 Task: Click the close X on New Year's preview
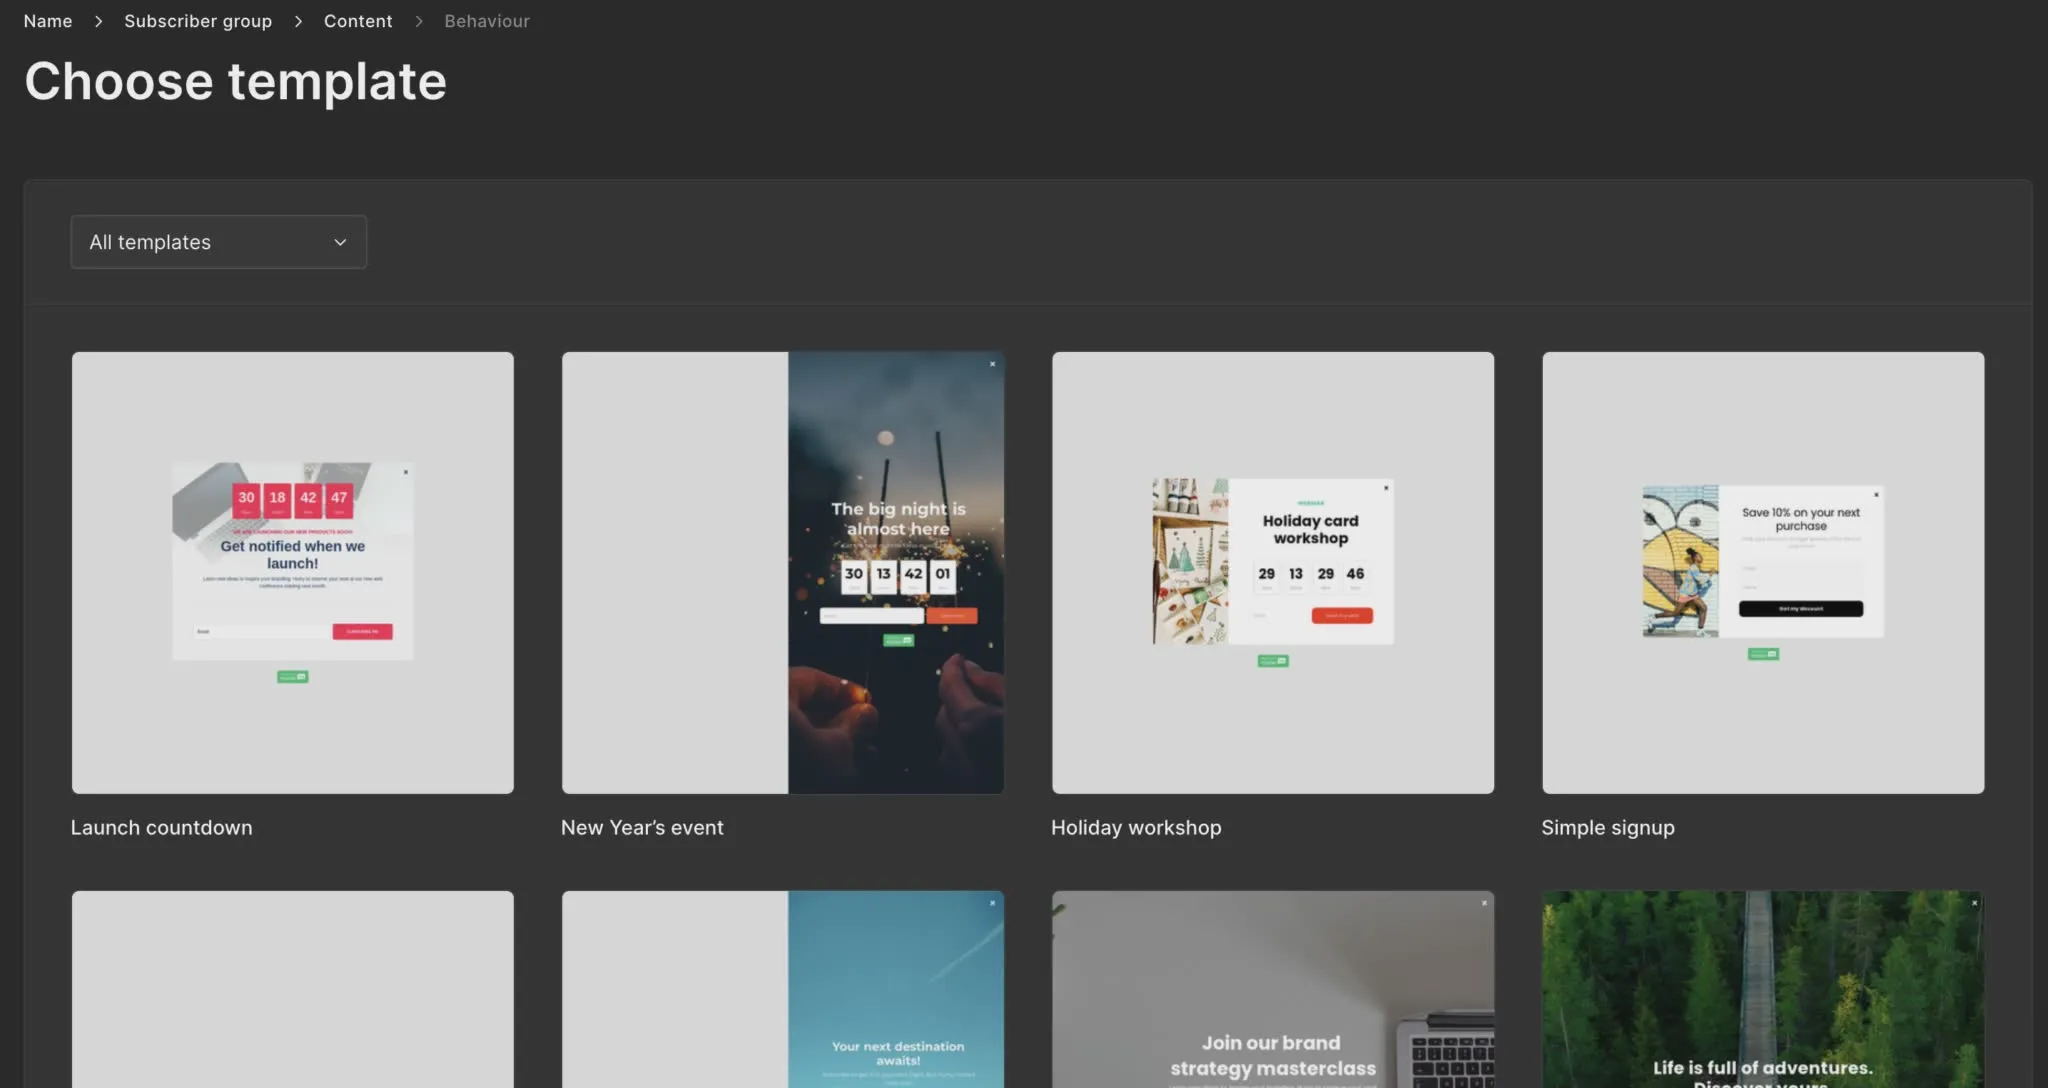(992, 364)
